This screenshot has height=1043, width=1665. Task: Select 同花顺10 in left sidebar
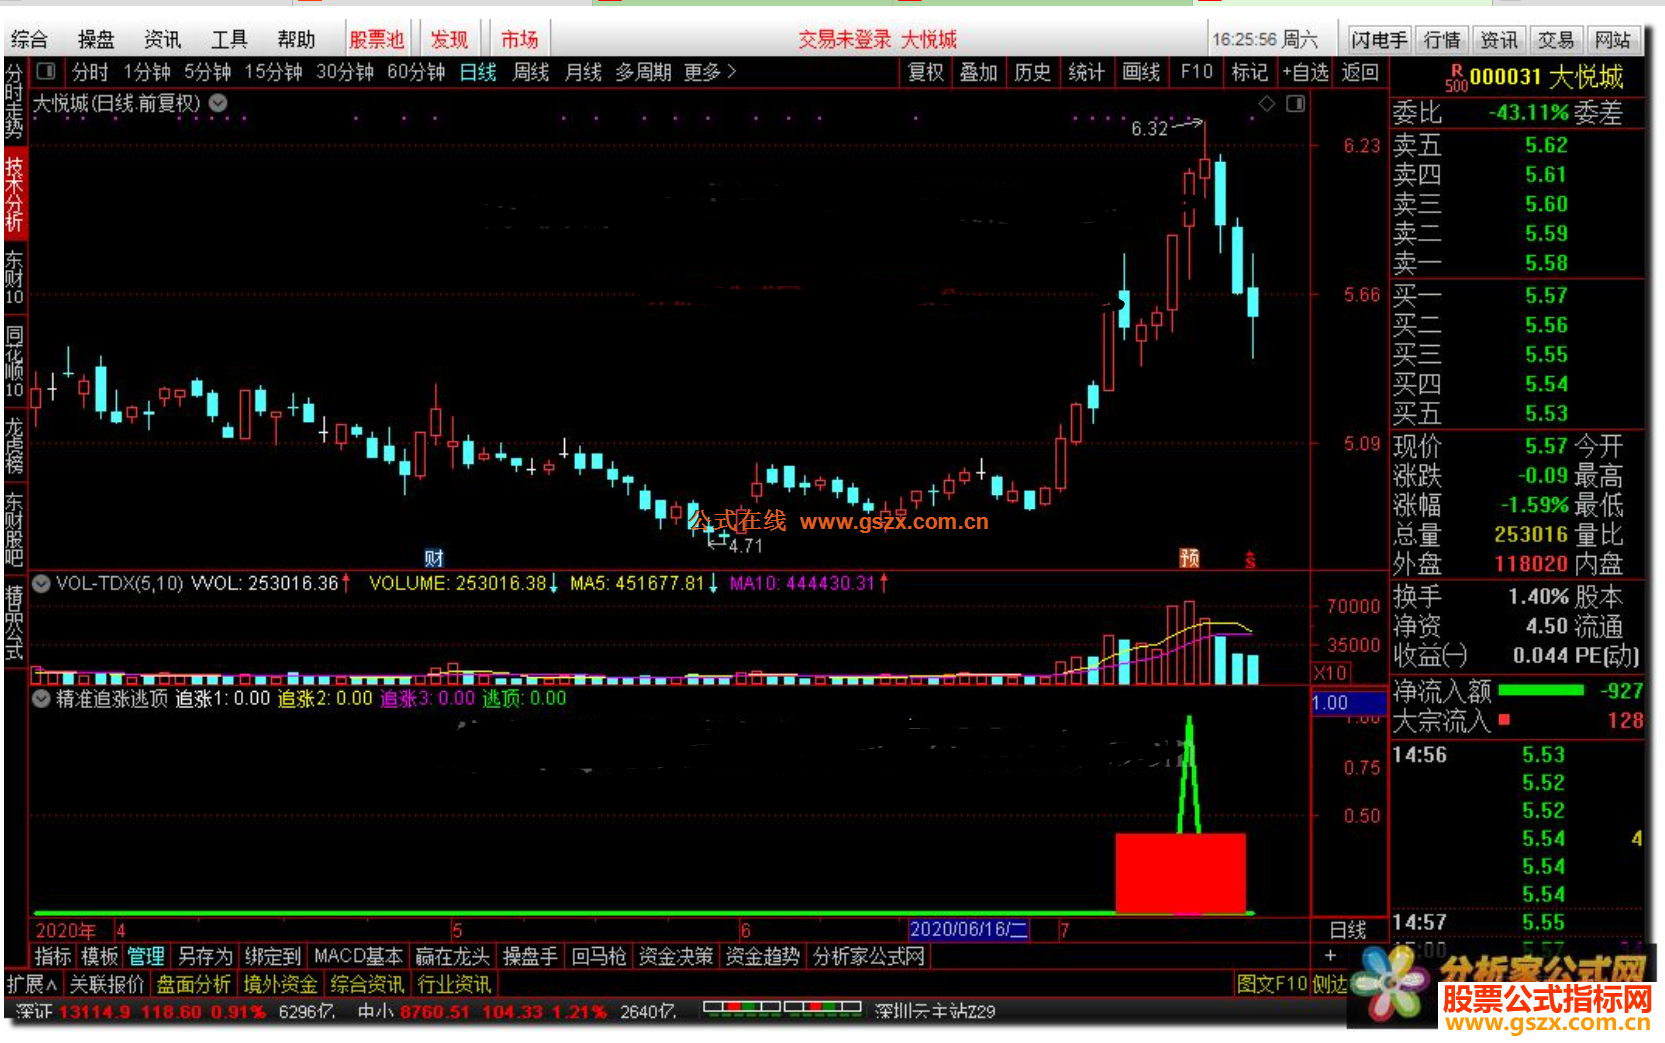[x=14, y=362]
